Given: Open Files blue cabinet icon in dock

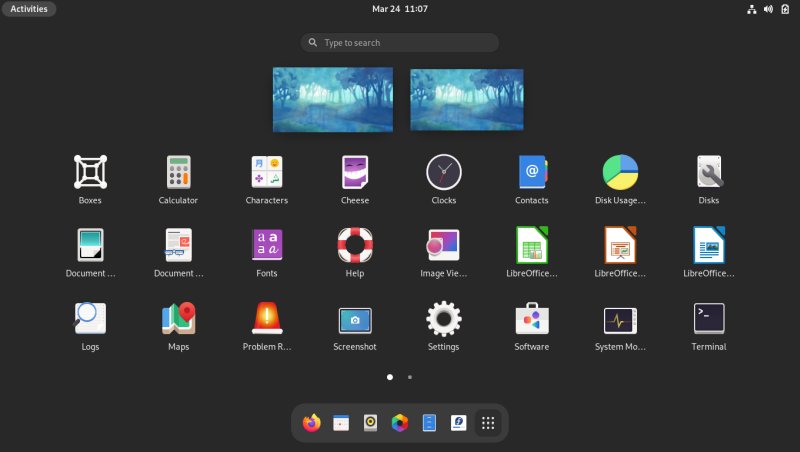Looking at the screenshot, I should (429, 423).
